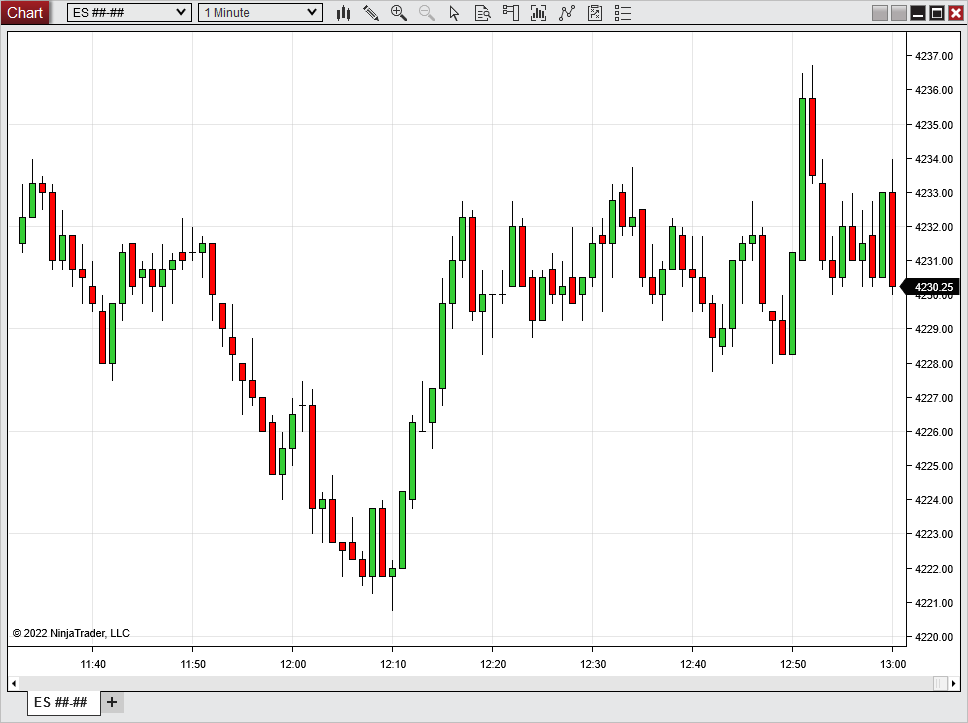Open the Chart Trader icon
Image resolution: width=968 pixels, height=723 pixels.
(x=511, y=13)
